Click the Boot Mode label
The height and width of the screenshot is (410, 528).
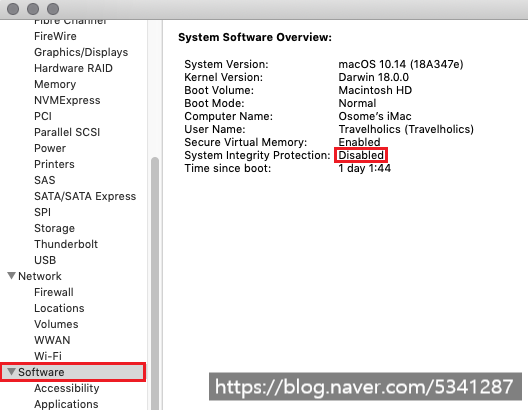(214, 103)
